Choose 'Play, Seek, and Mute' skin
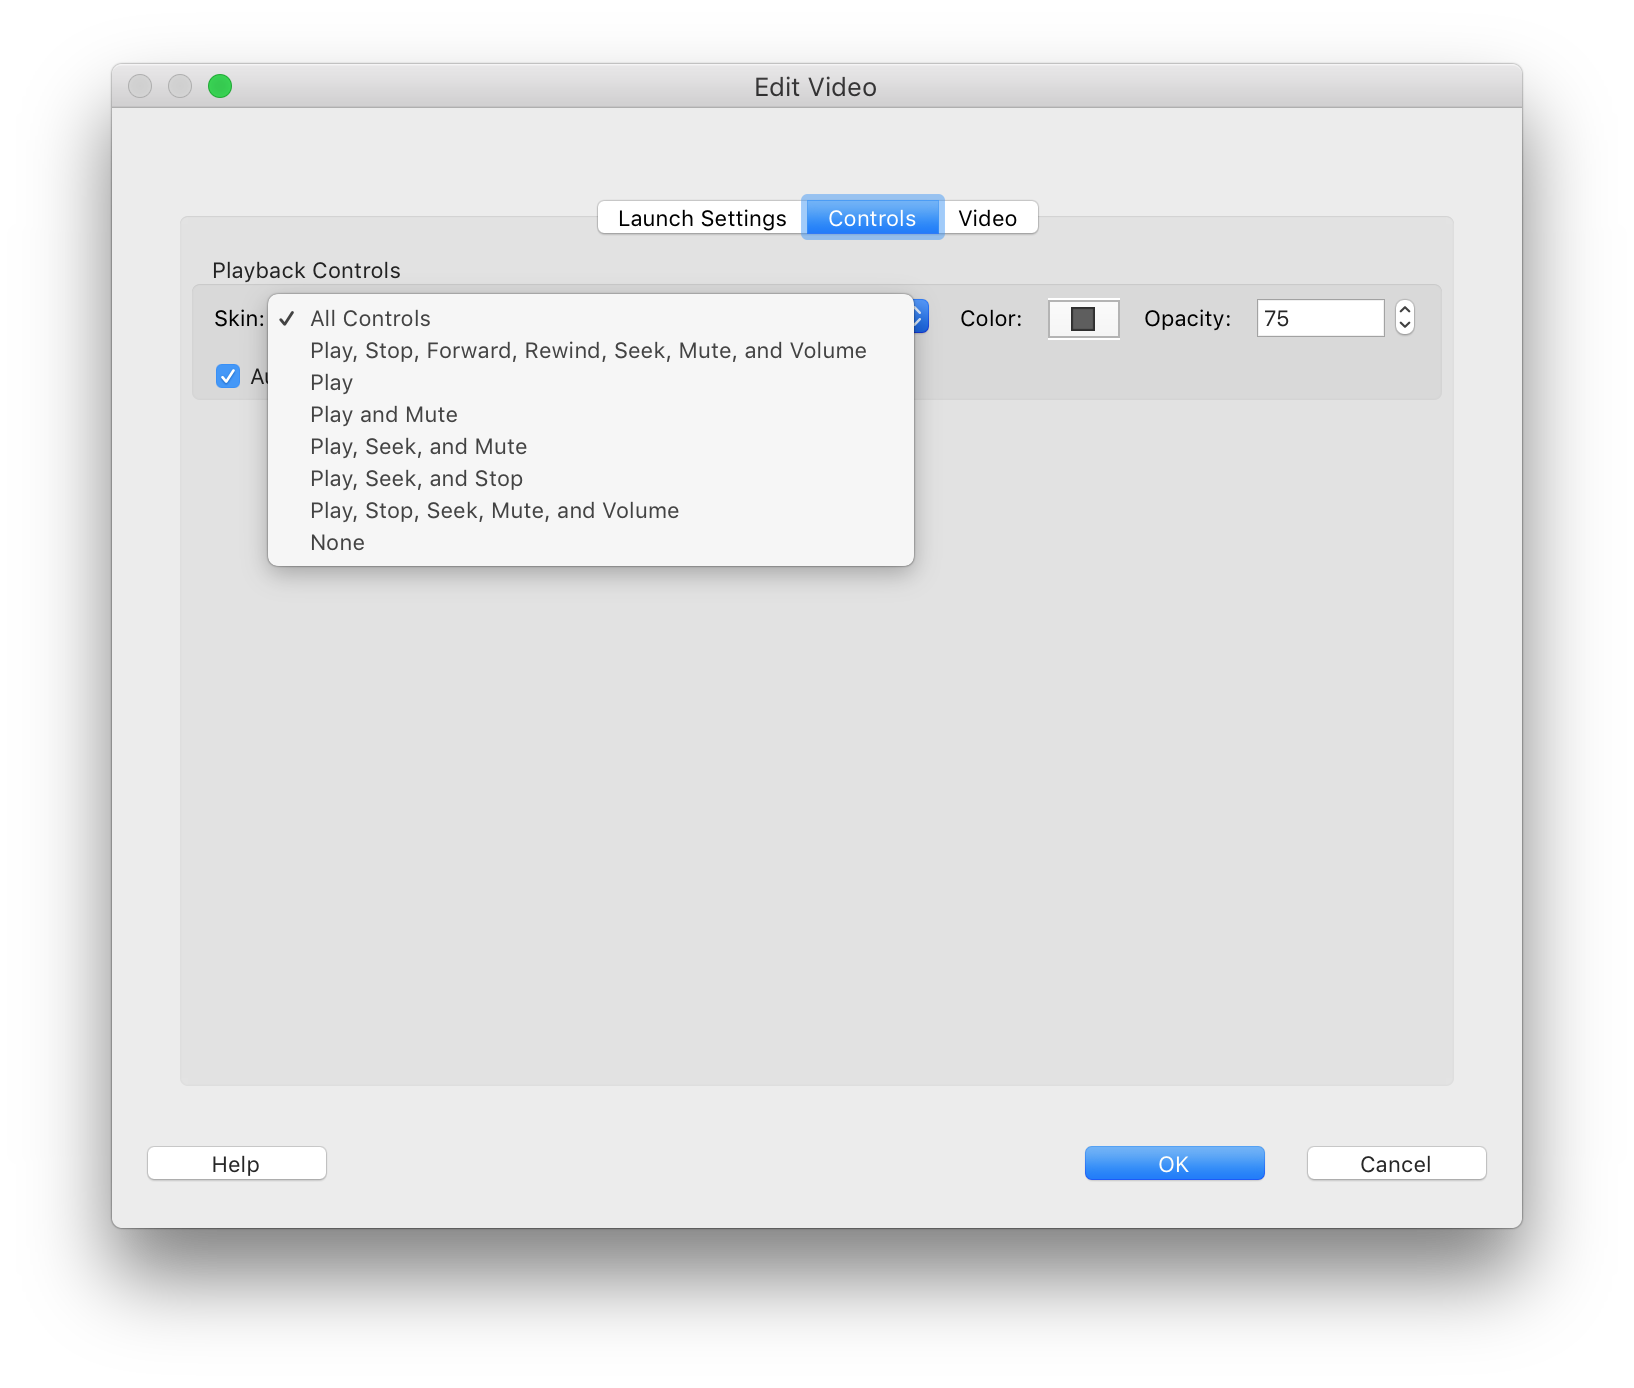Image resolution: width=1634 pixels, height=1388 pixels. (x=418, y=447)
